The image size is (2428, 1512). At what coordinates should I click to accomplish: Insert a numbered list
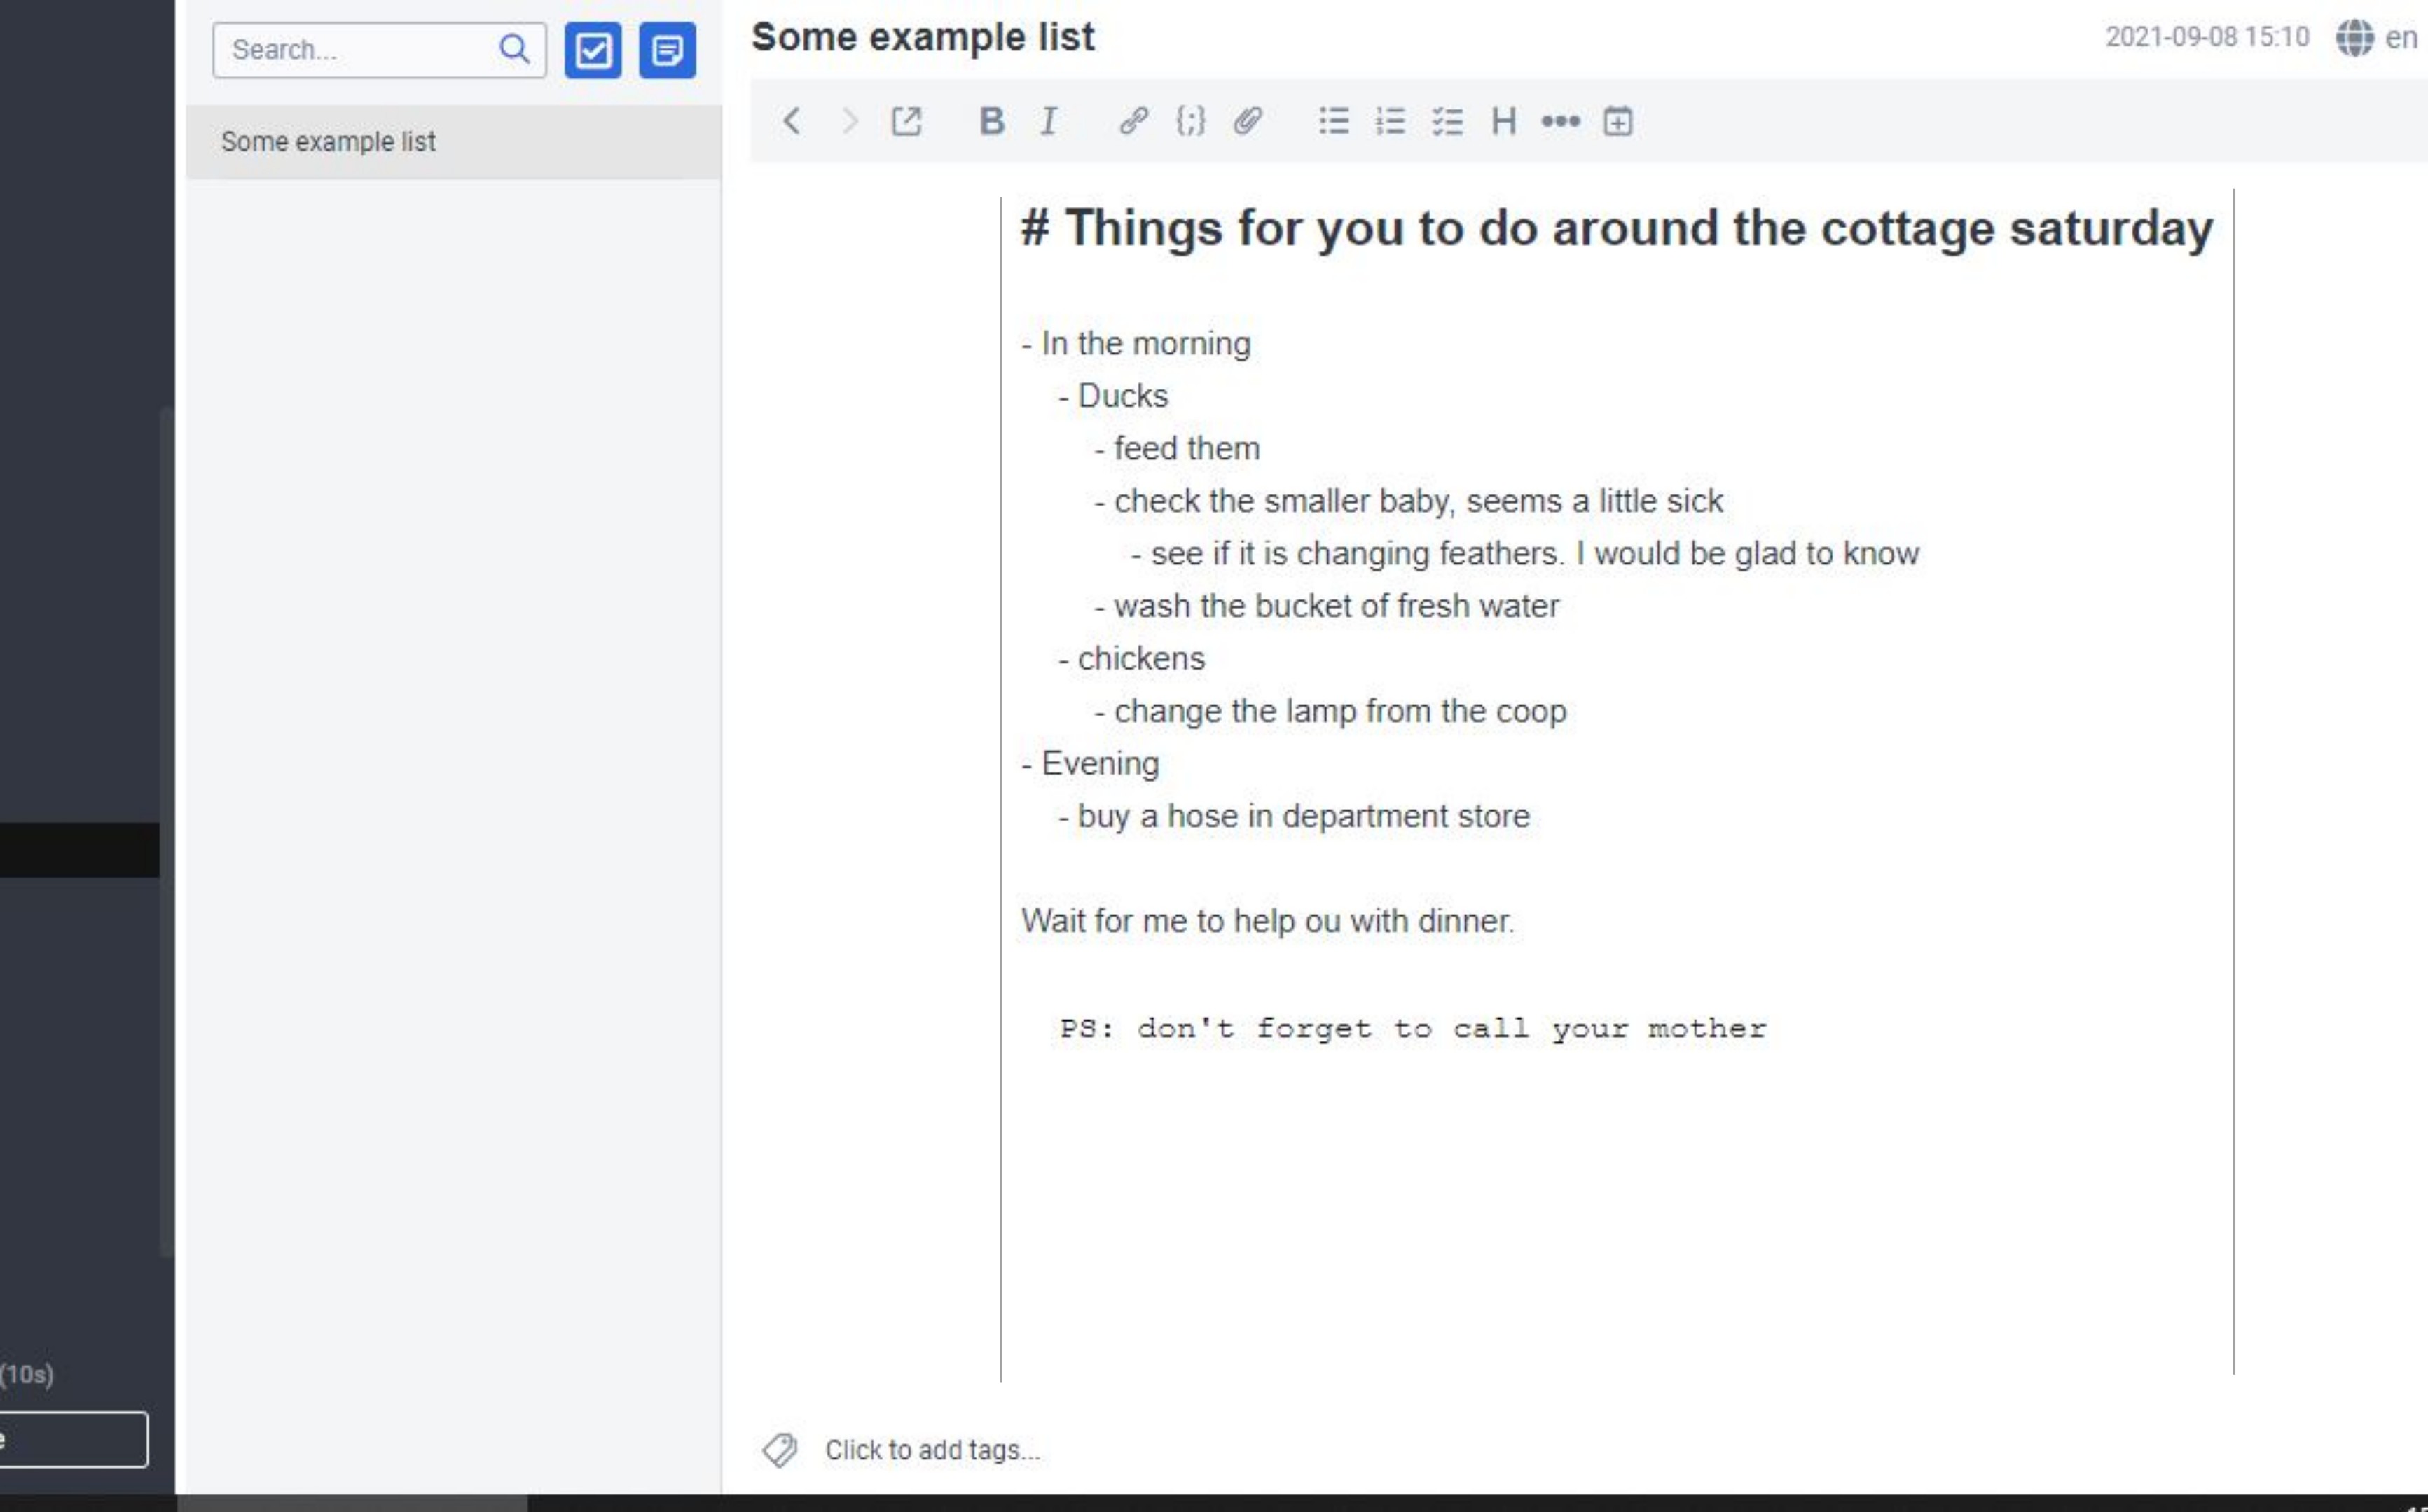[x=1390, y=121]
